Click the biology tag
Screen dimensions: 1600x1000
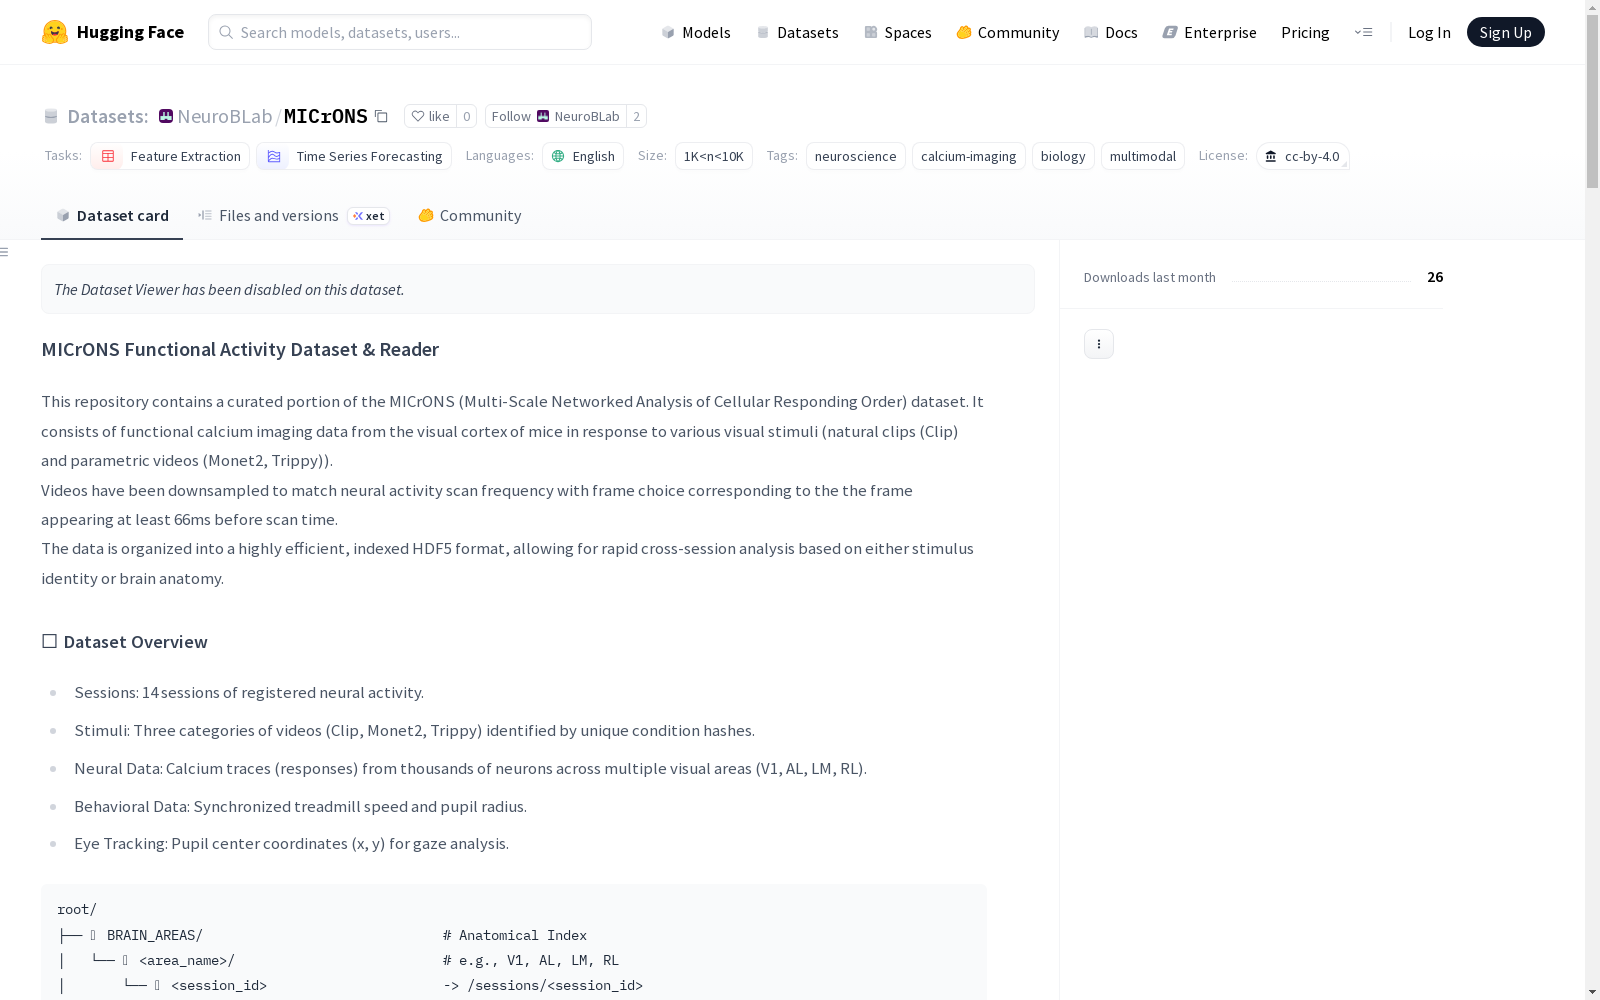coord(1063,156)
